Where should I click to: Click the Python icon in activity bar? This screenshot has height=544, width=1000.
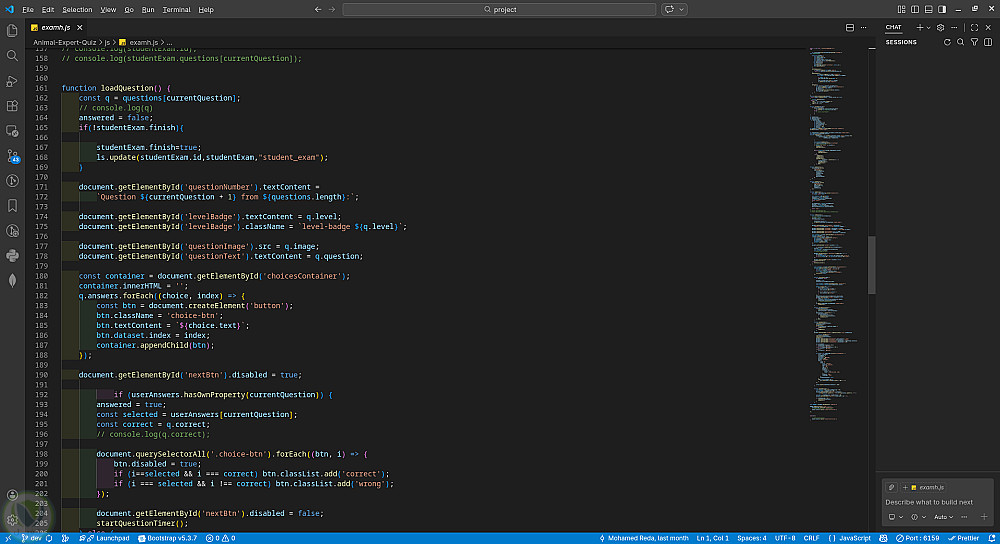tap(12, 256)
